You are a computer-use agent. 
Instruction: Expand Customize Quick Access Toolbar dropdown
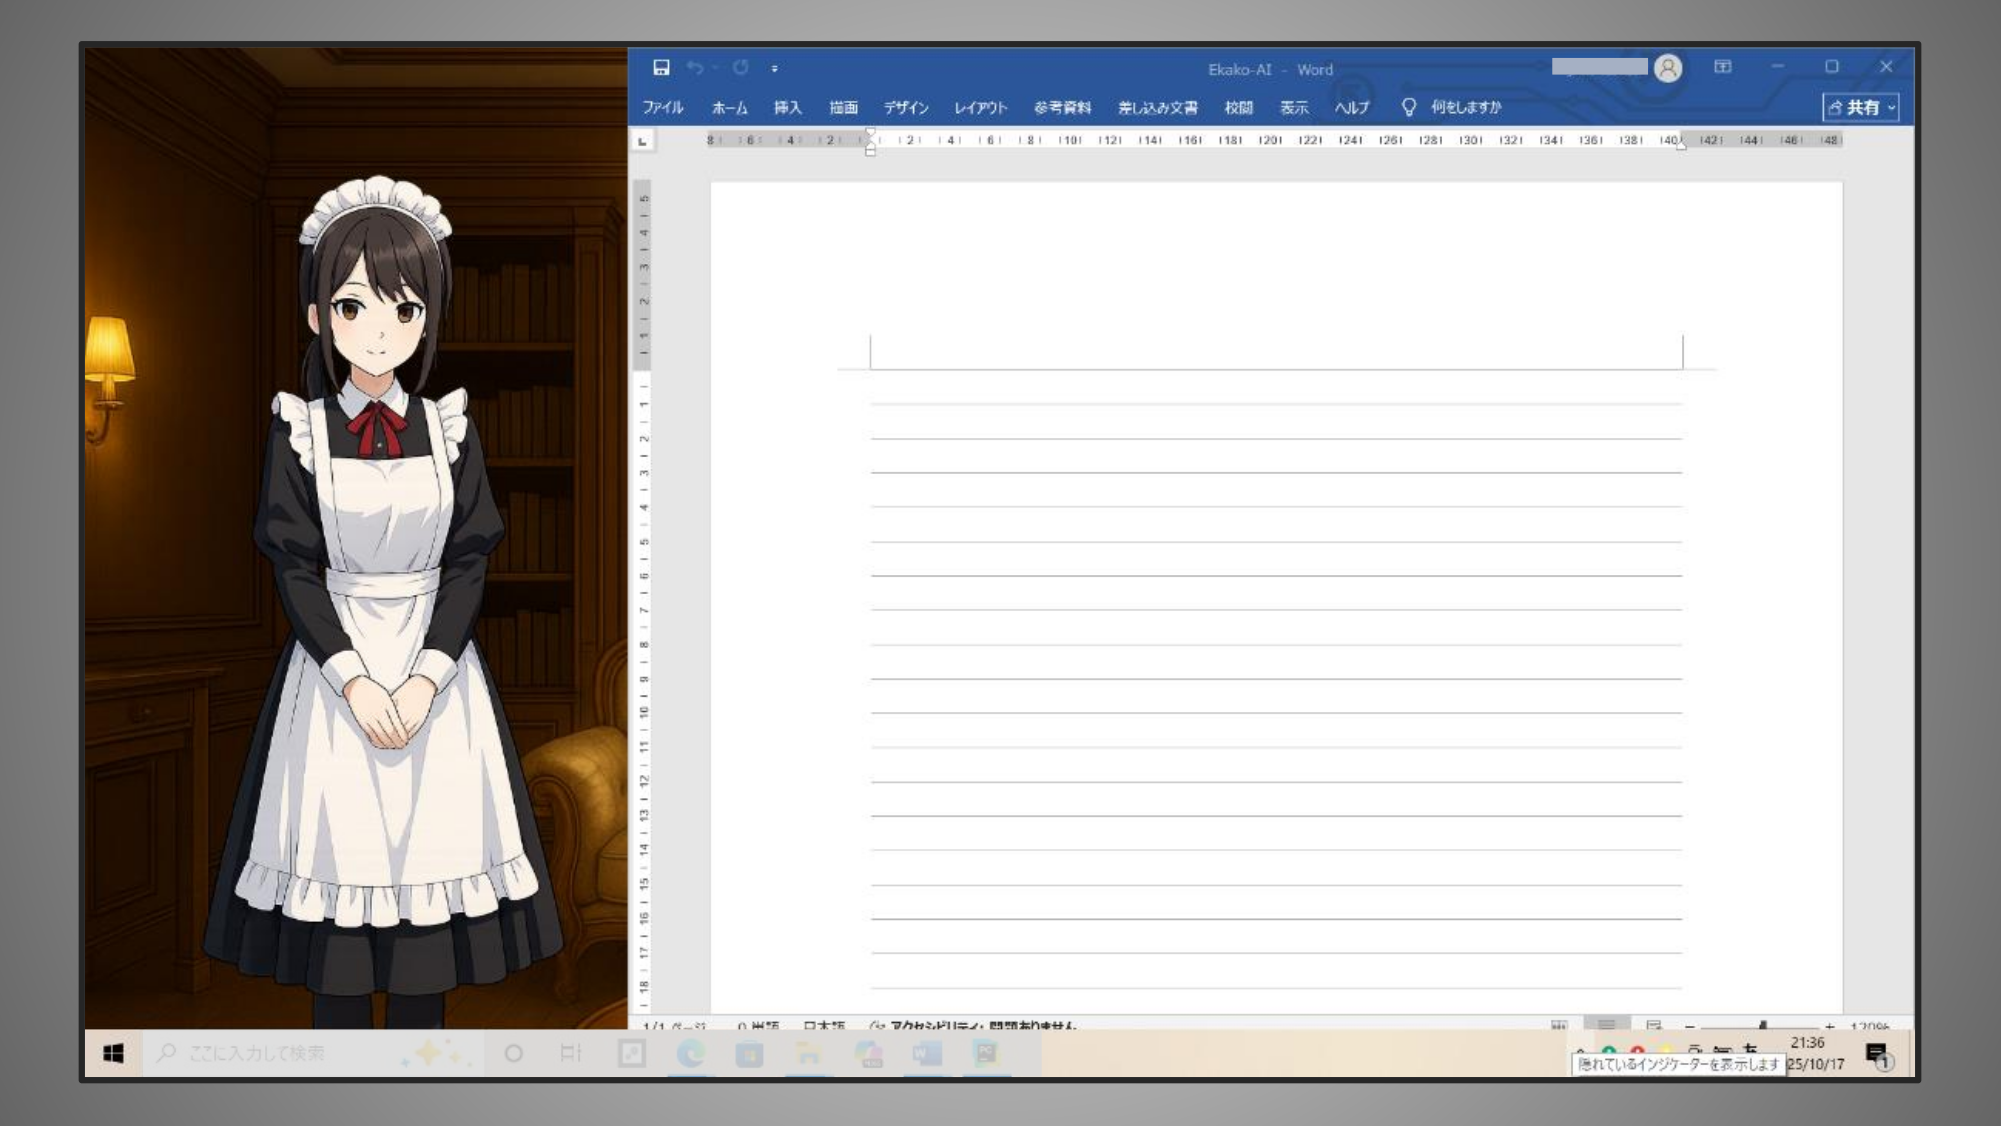(x=775, y=68)
